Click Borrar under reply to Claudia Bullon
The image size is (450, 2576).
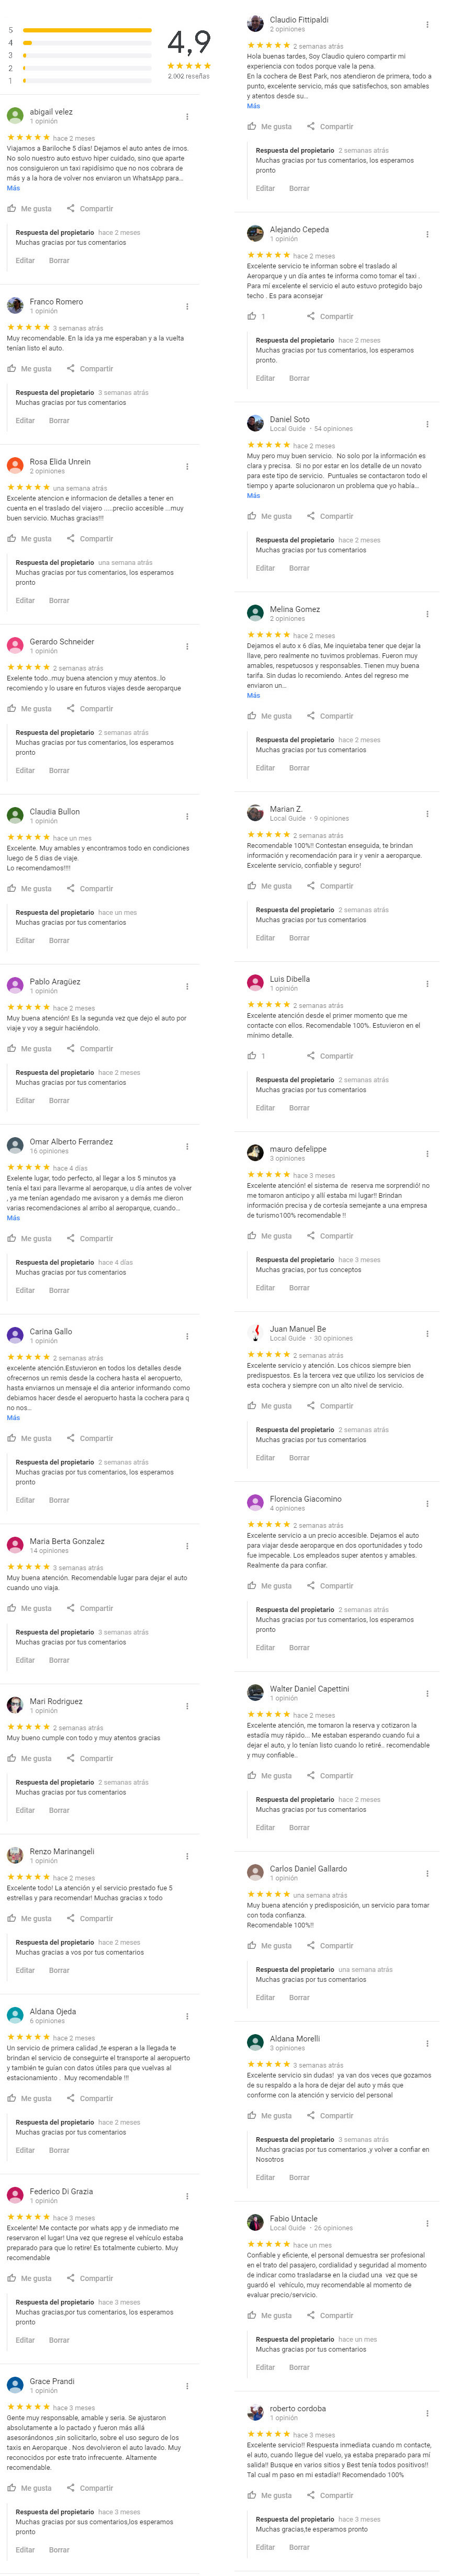(59, 940)
